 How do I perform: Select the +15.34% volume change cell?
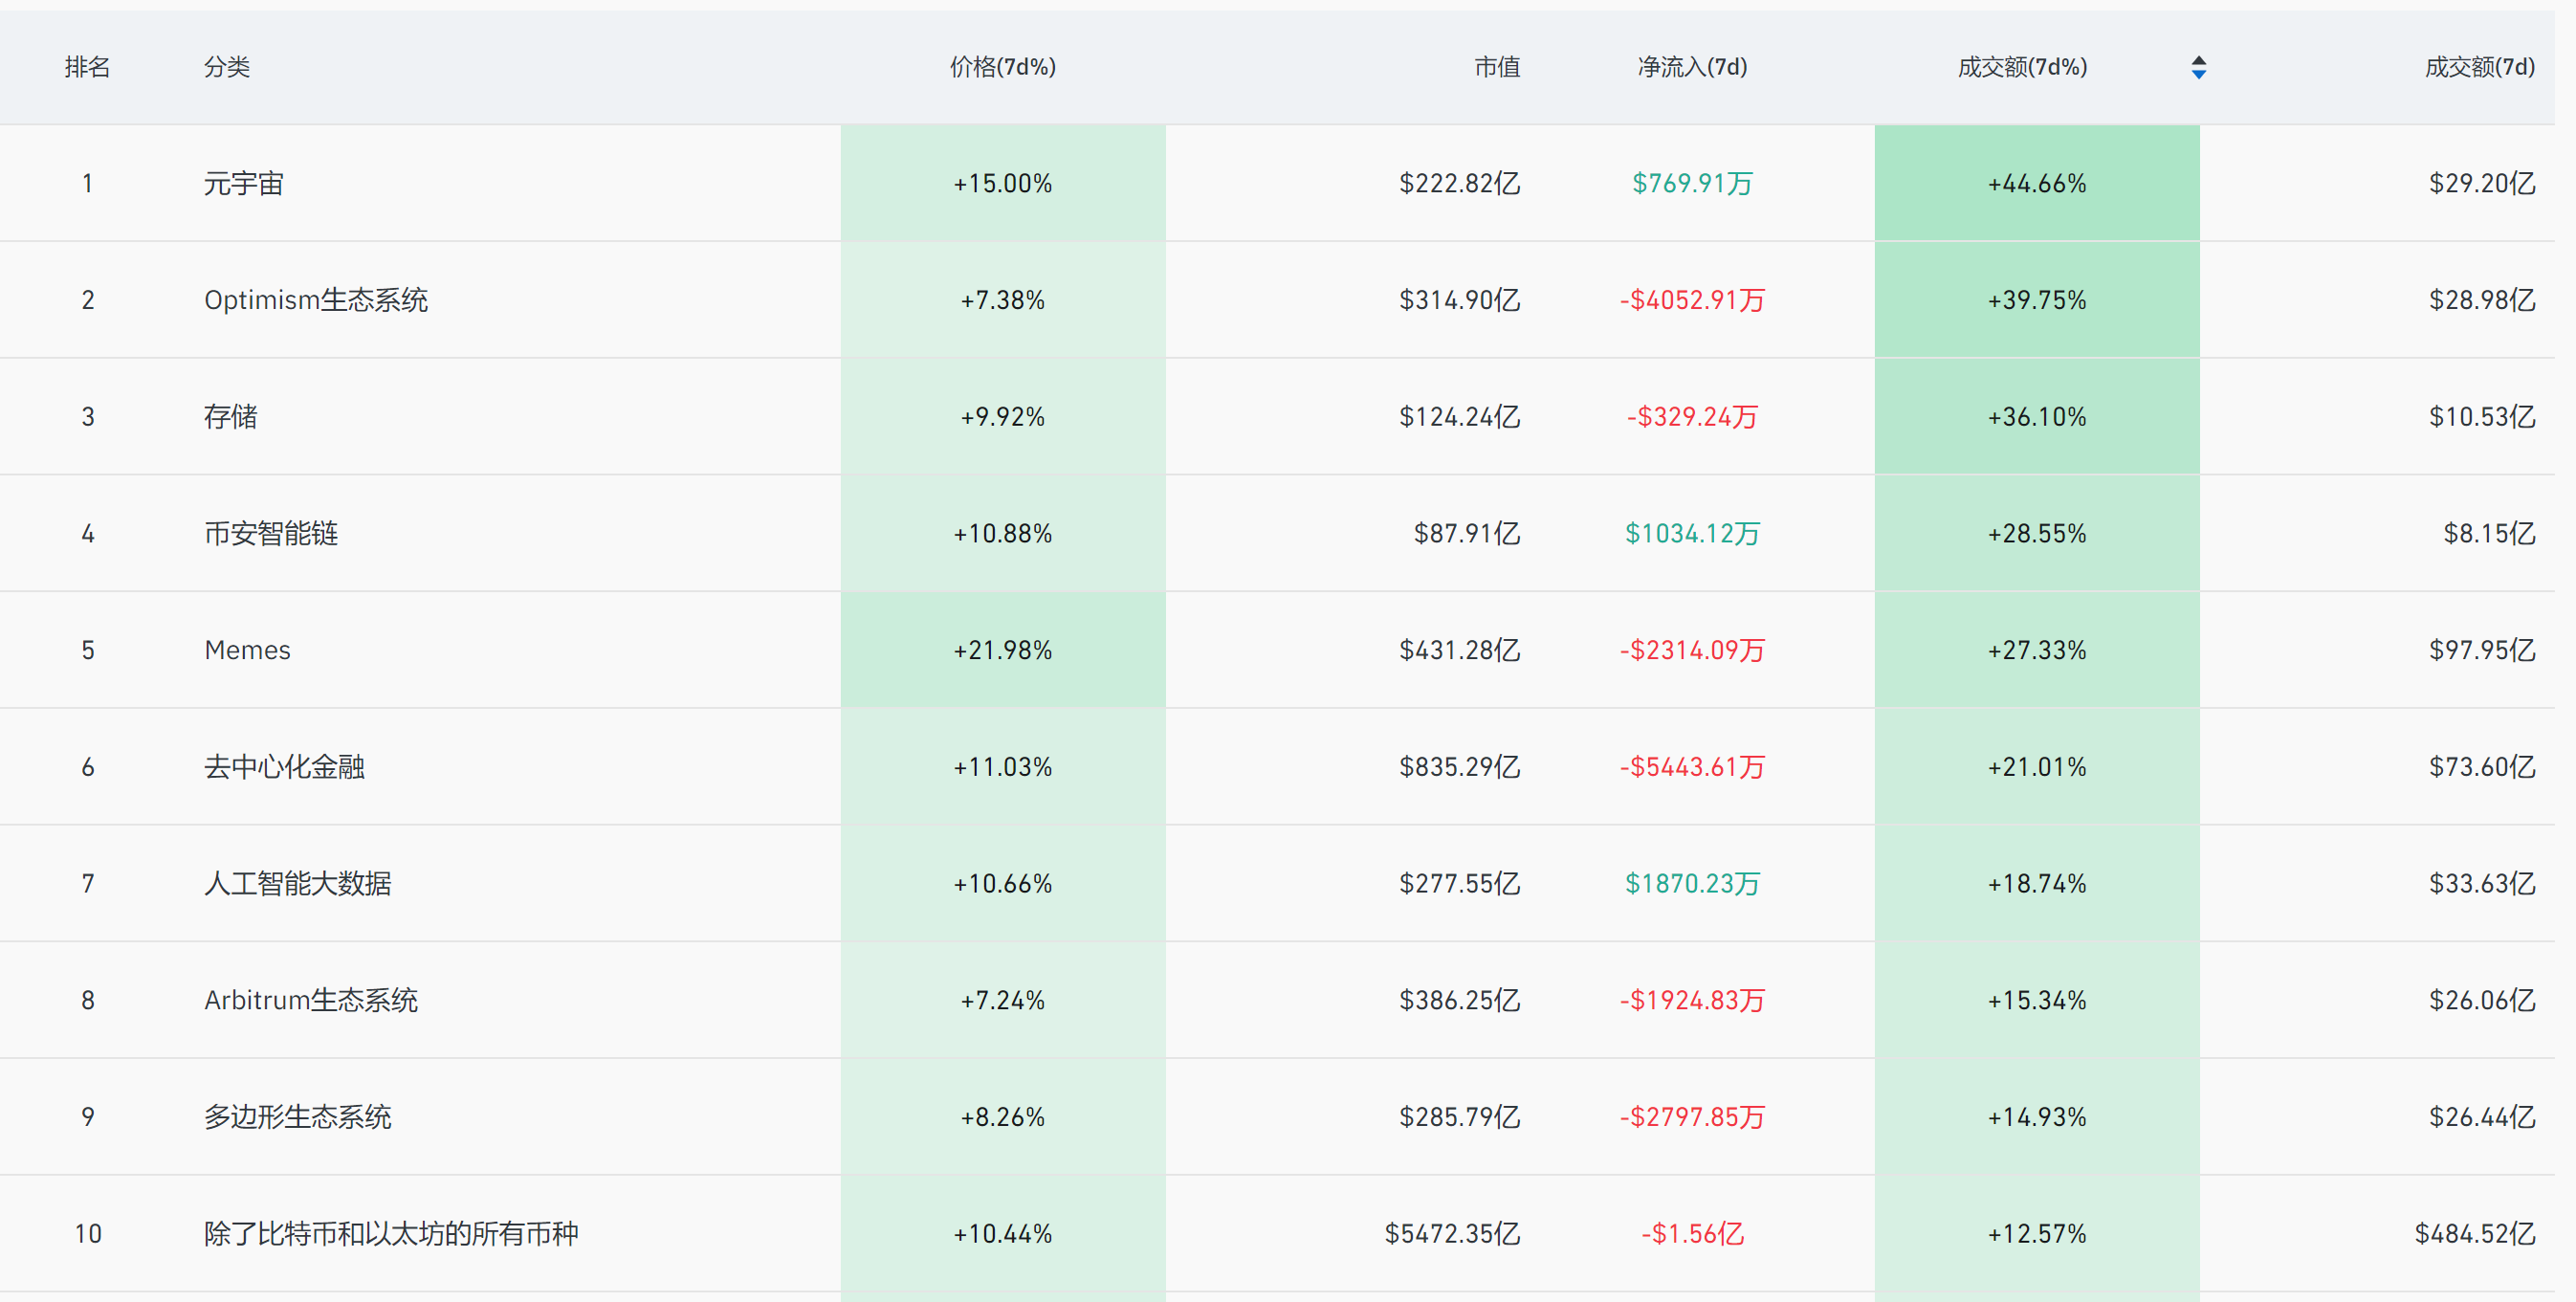tap(2037, 1000)
